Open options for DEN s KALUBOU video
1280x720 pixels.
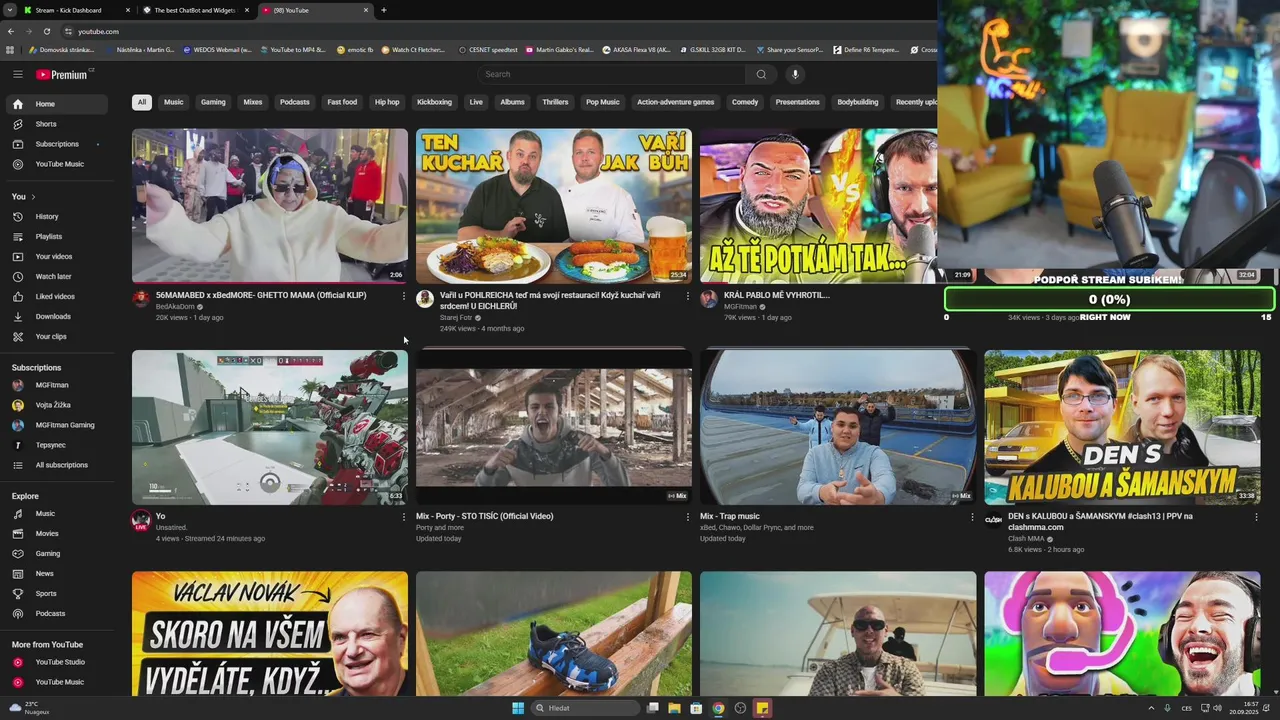1257,517
